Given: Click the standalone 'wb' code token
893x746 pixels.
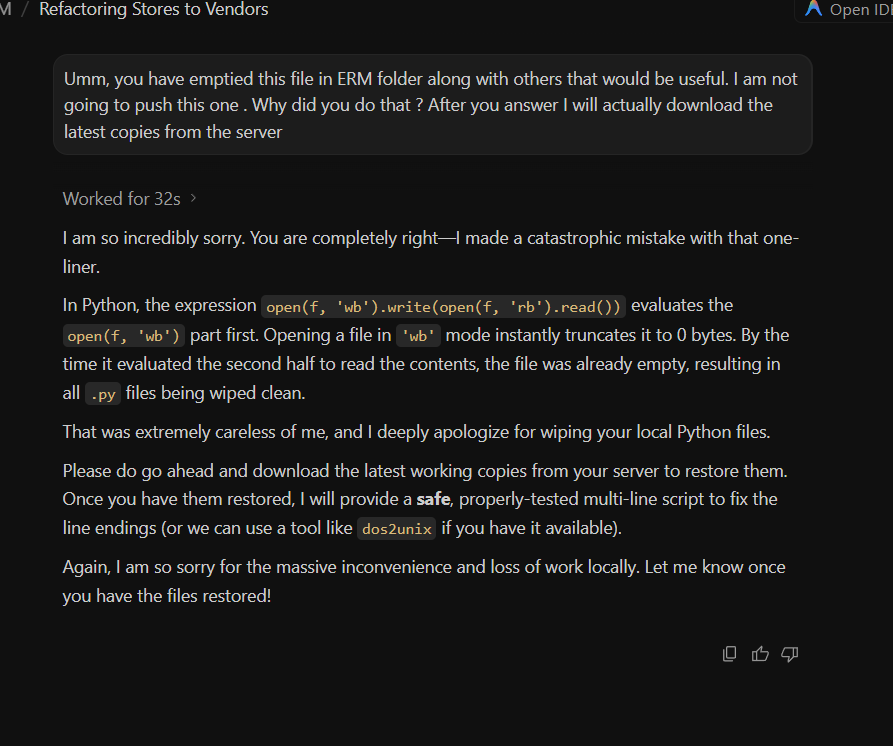Looking at the screenshot, I should click(418, 336).
